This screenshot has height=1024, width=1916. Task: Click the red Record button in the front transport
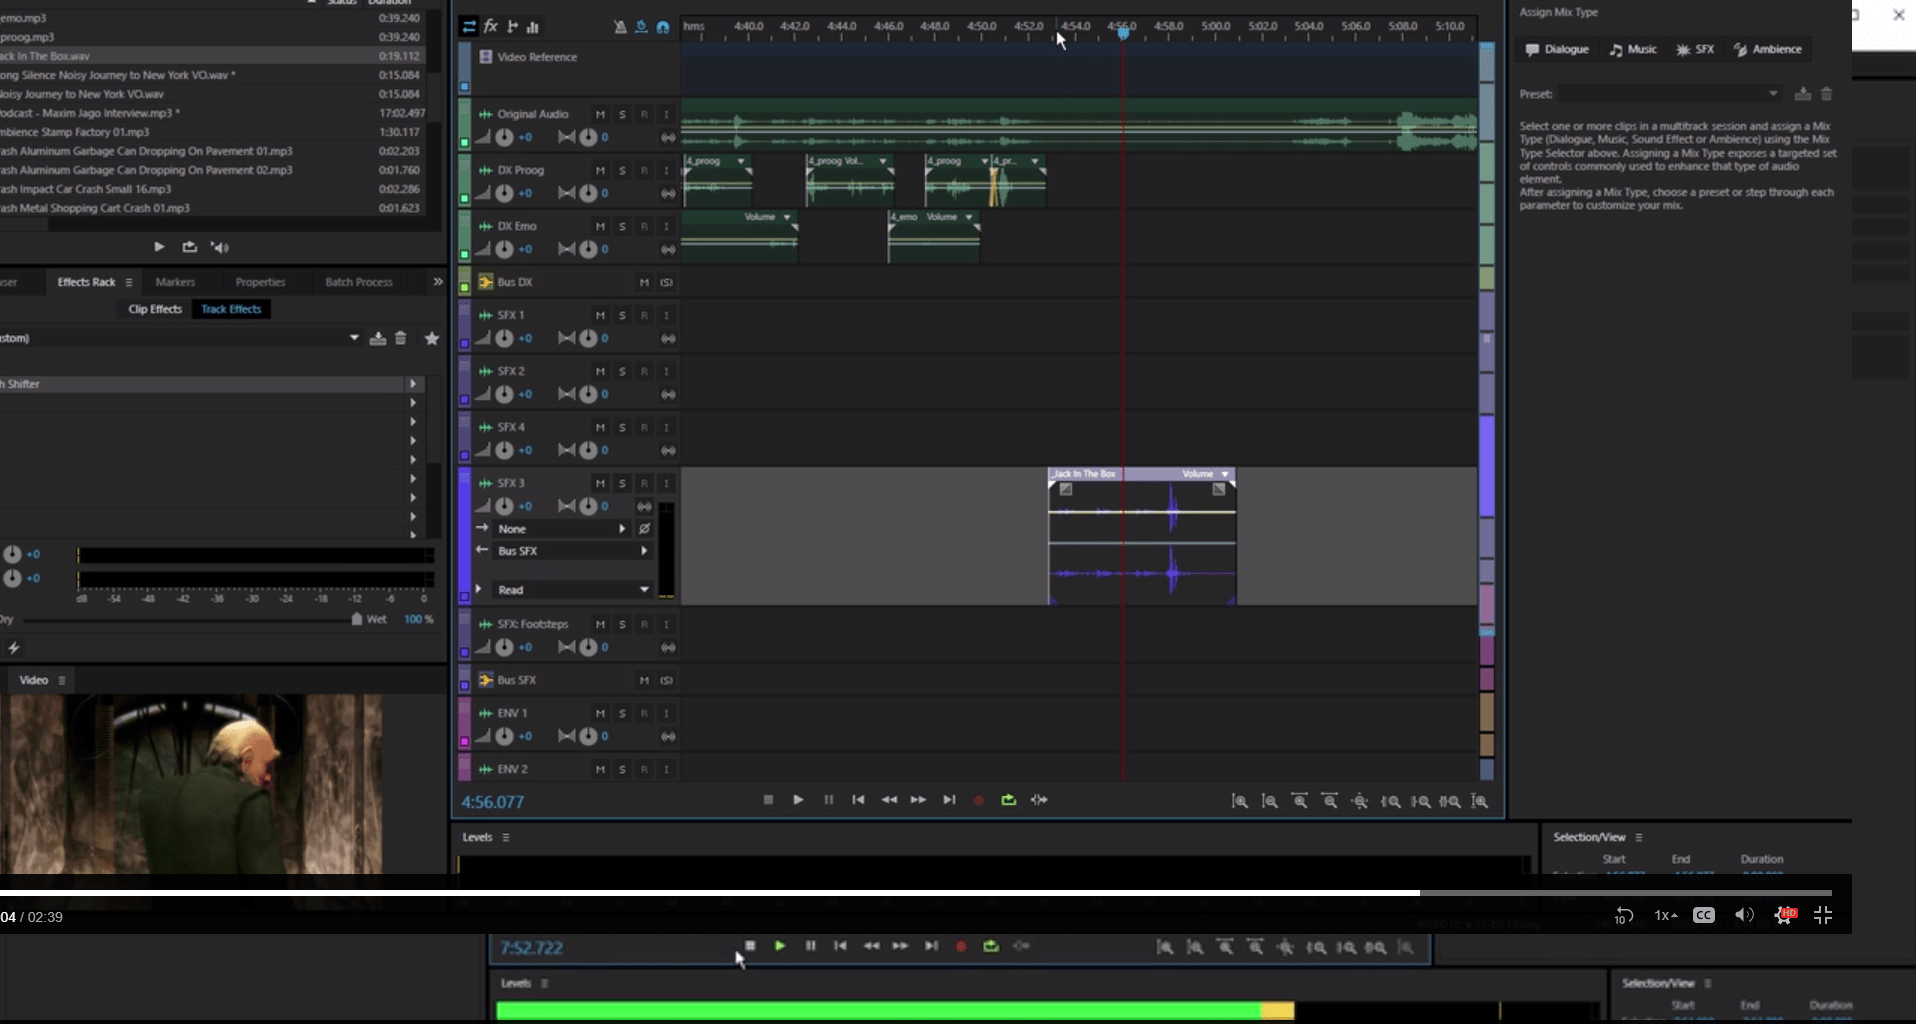coord(979,800)
